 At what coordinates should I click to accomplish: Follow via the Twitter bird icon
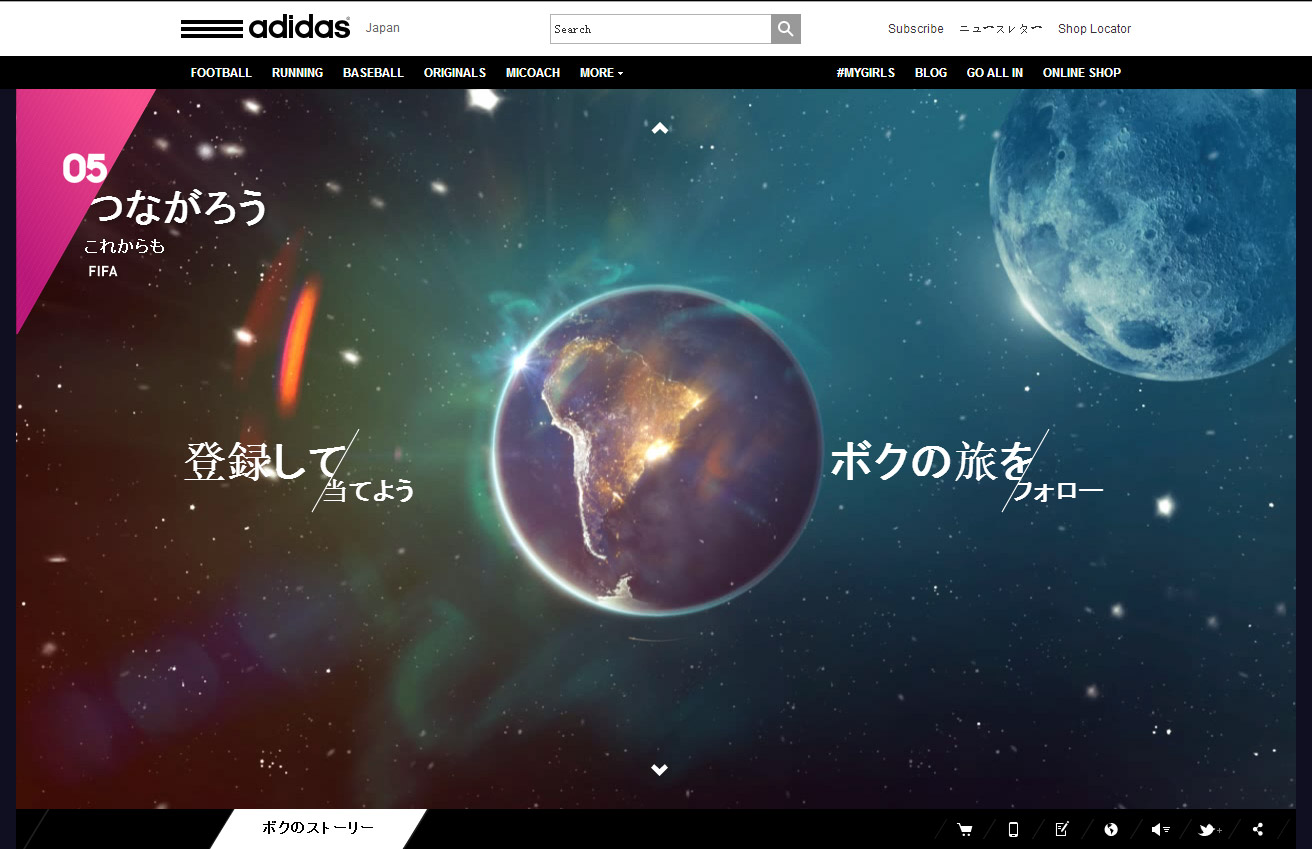[x=1209, y=829]
